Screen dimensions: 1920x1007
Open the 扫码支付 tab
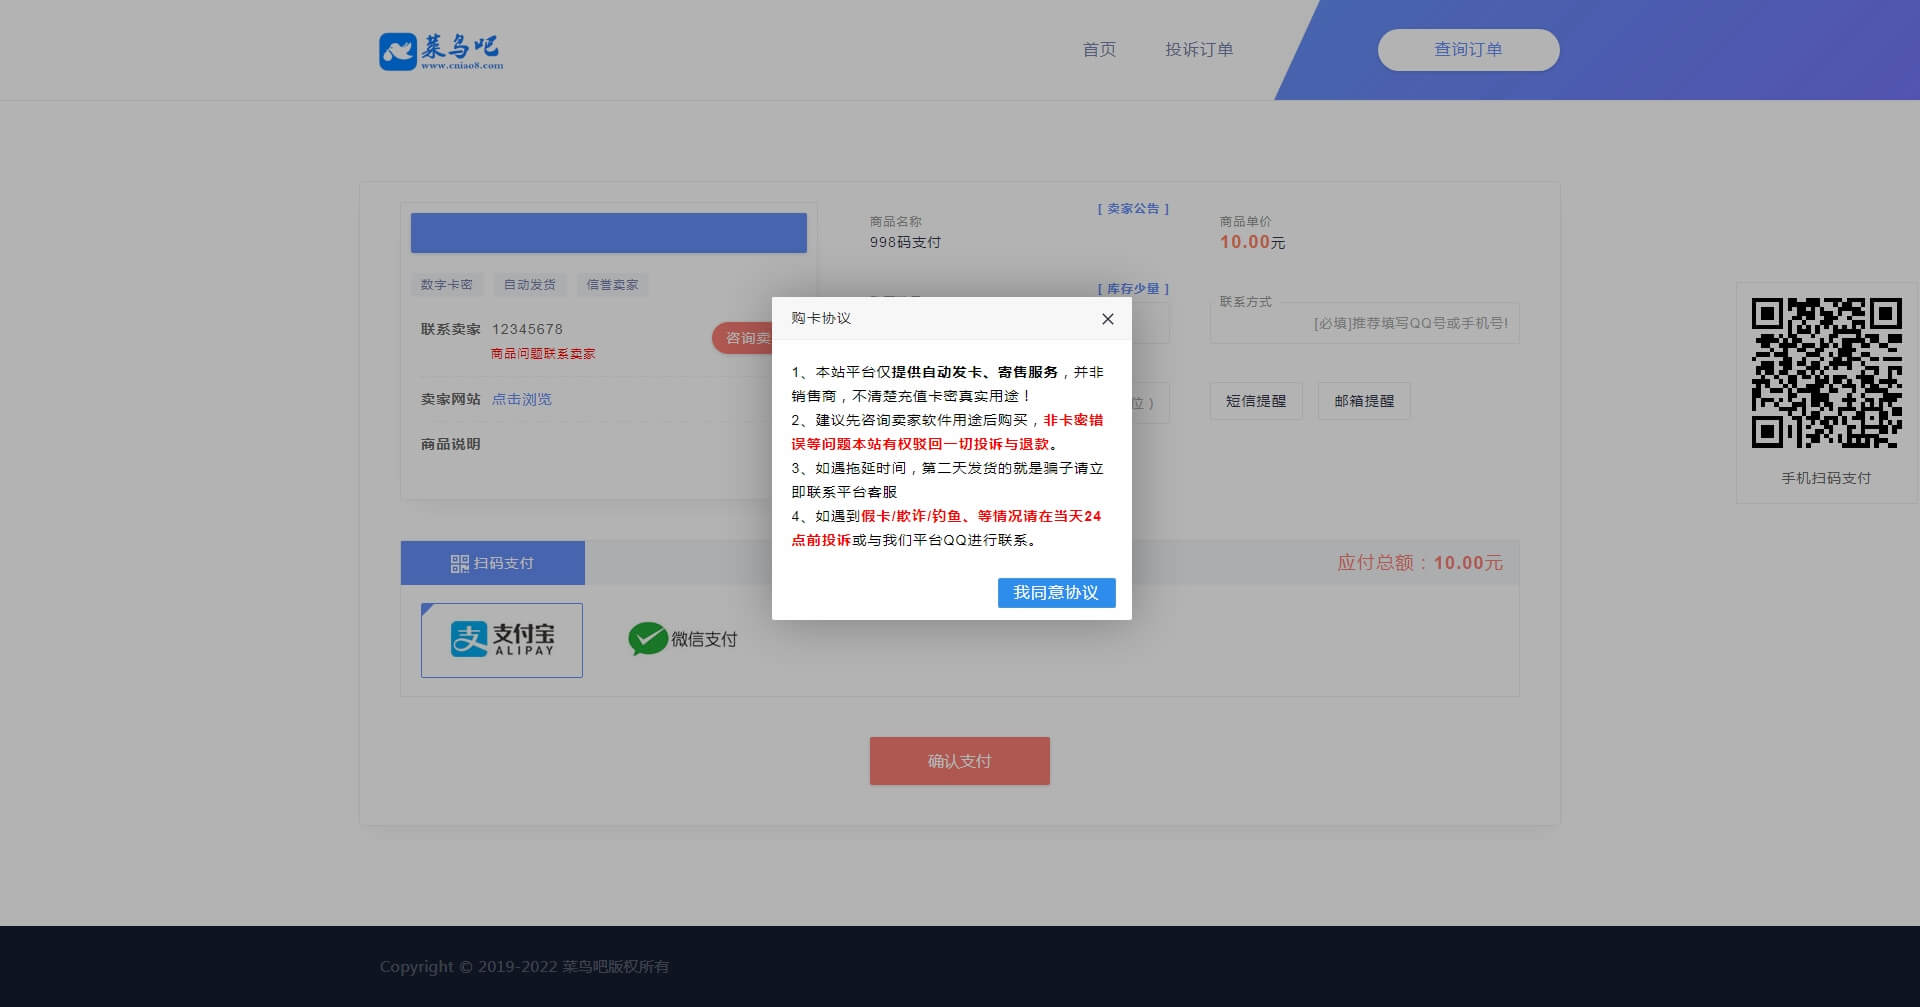coord(493,563)
